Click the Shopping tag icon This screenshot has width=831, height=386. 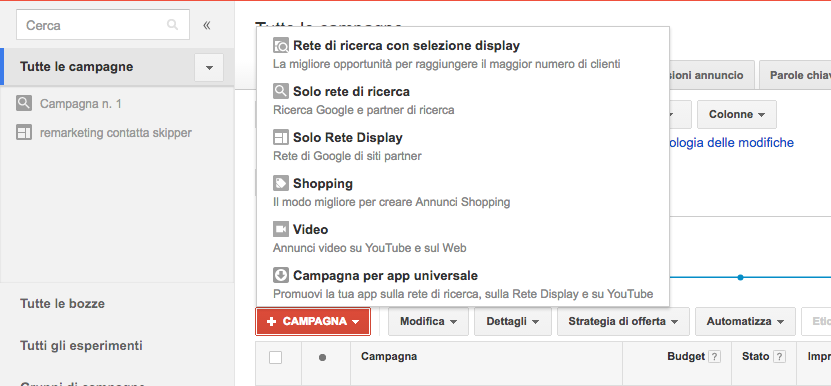click(x=281, y=183)
